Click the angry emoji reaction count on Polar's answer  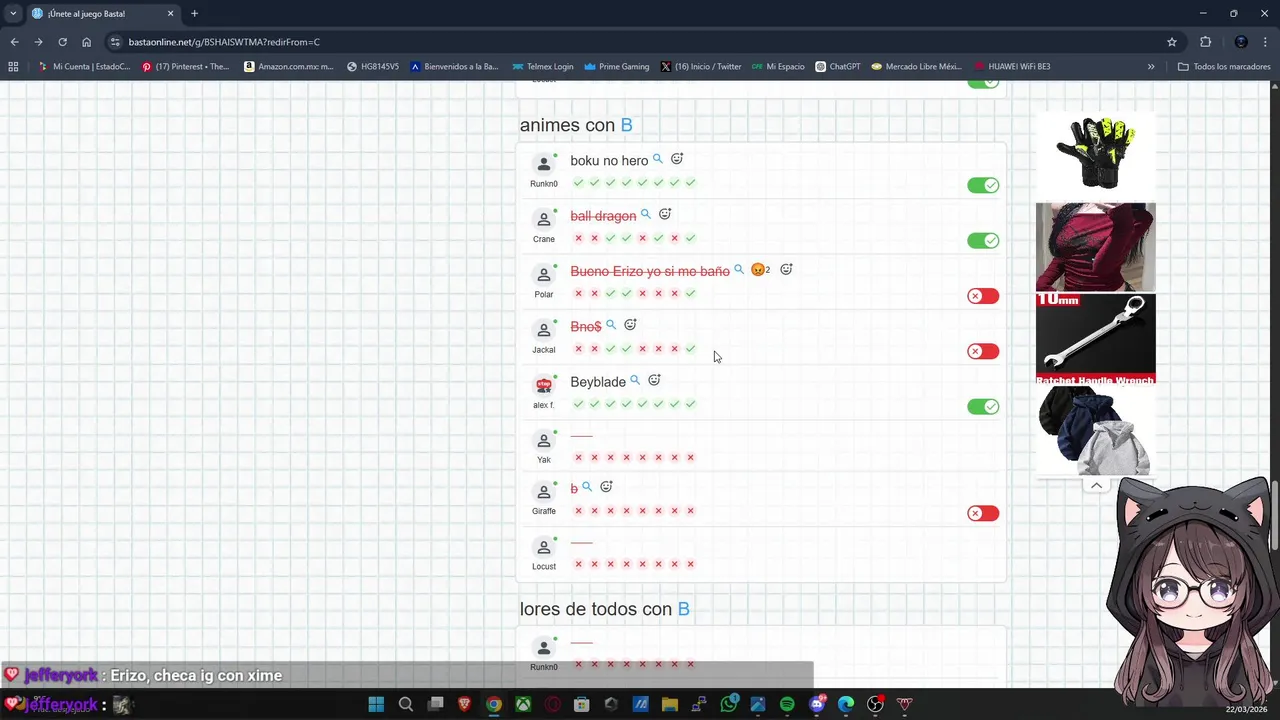(x=761, y=270)
